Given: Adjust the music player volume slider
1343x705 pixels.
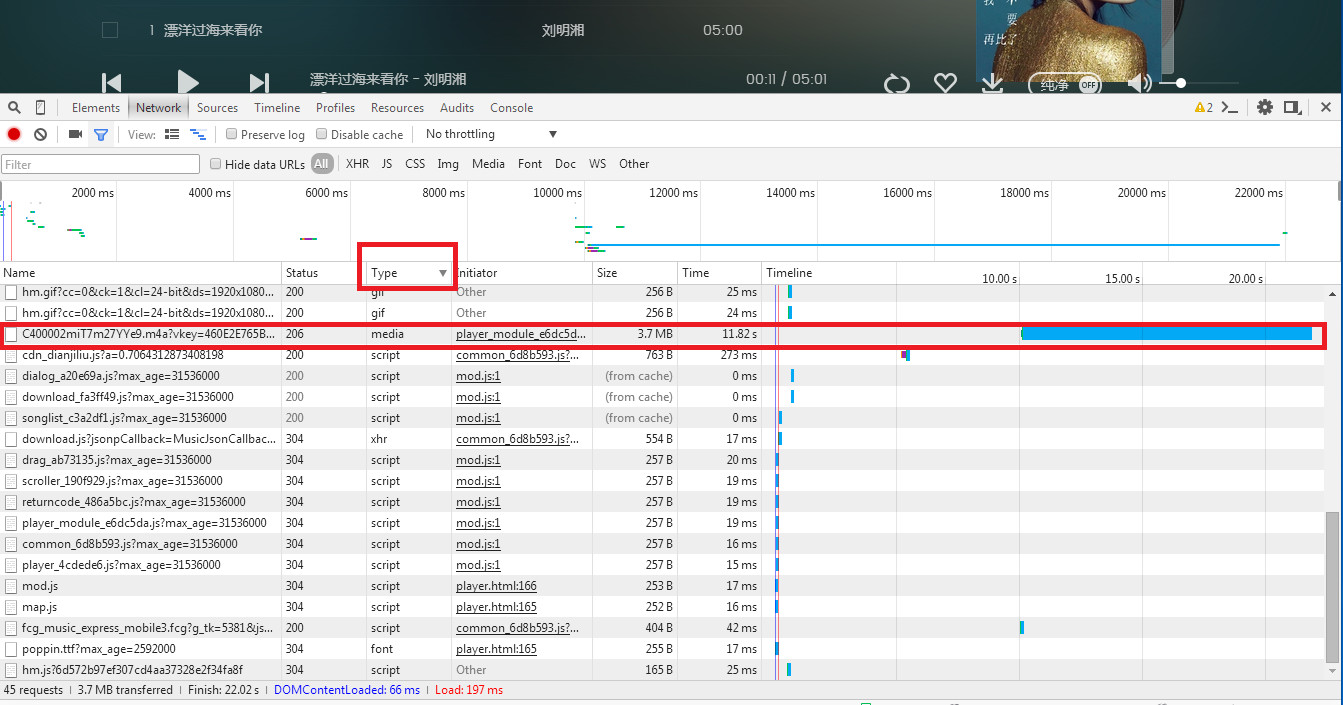Looking at the screenshot, I should 1181,83.
